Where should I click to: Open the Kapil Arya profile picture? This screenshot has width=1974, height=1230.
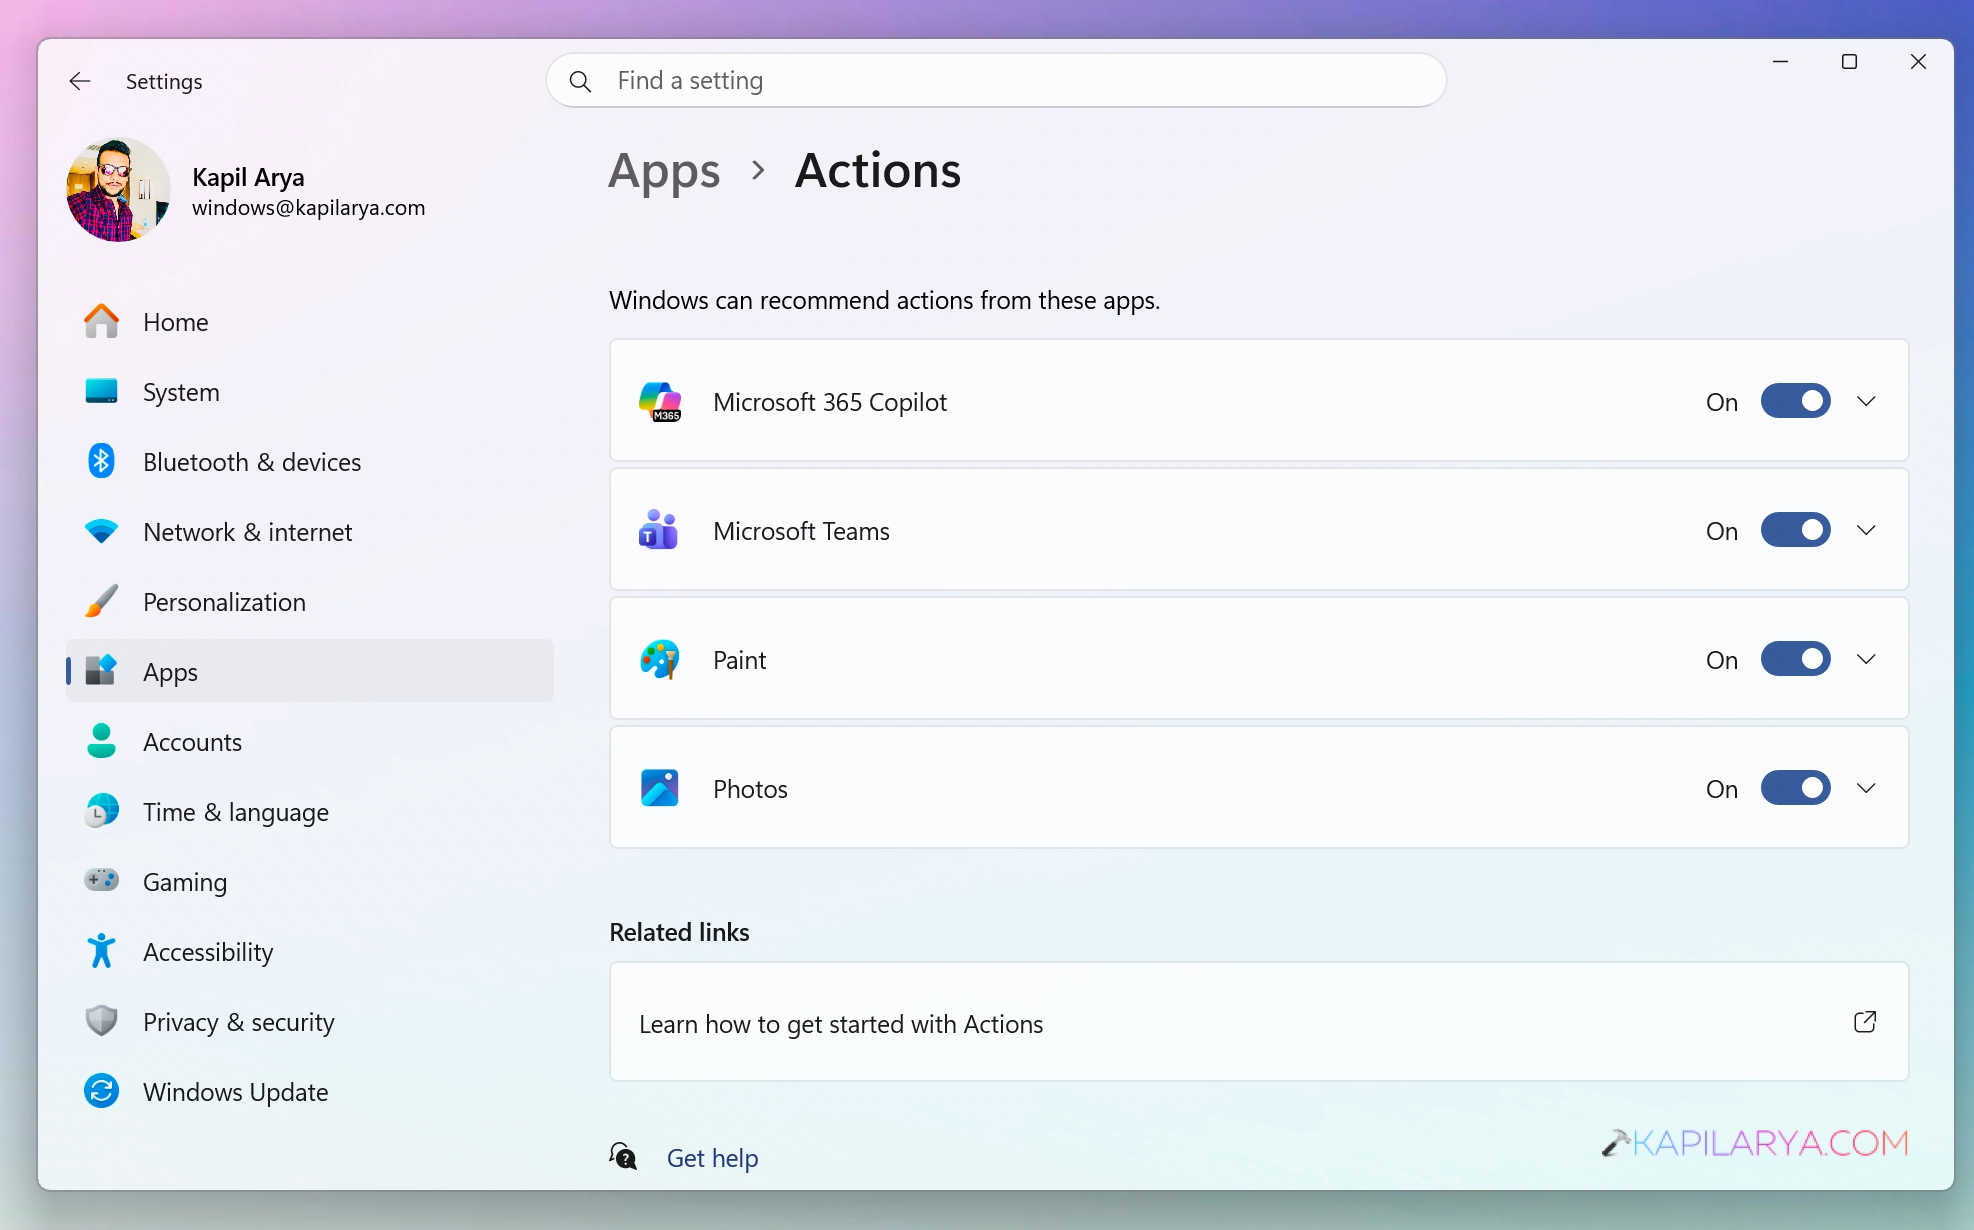click(x=118, y=190)
